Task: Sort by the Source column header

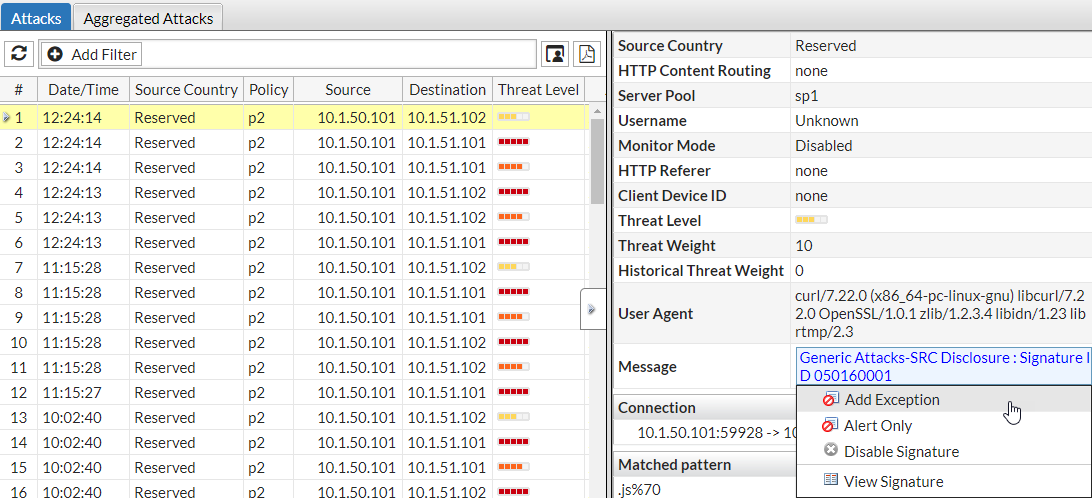Action: (348, 90)
